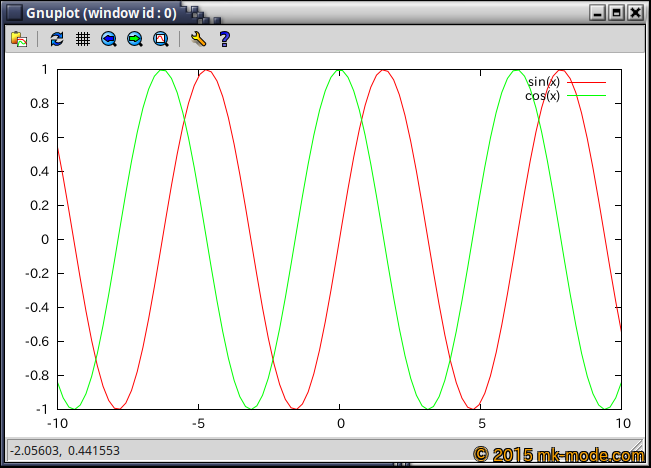The image size is (651, 468).
Task: Open help with the question mark icon
Action: 224,39
